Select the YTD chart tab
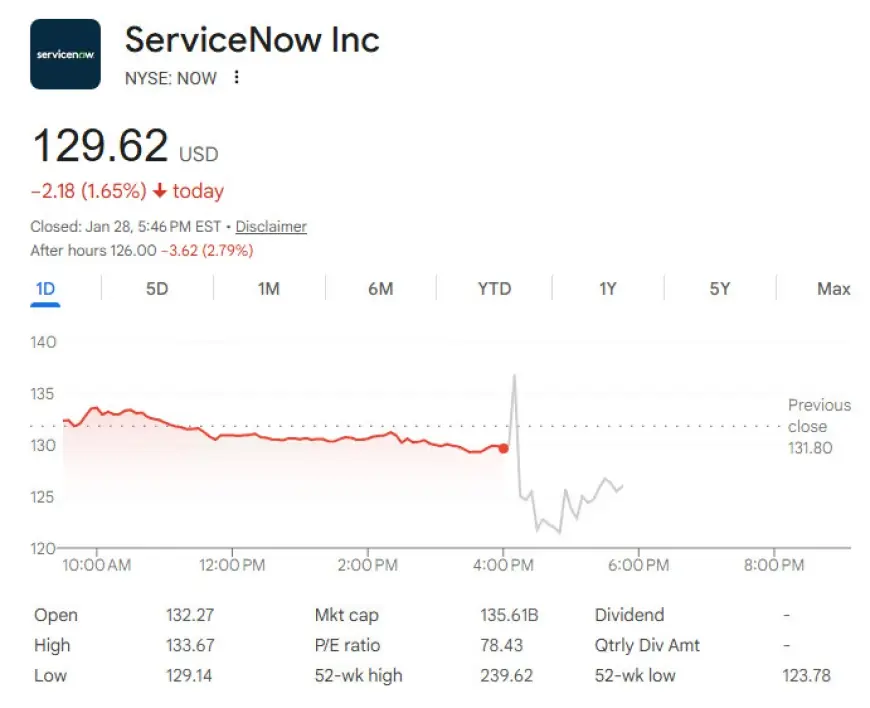Image resolution: width=870 pixels, height=708 pixels. pyautogui.click(x=494, y=289)
